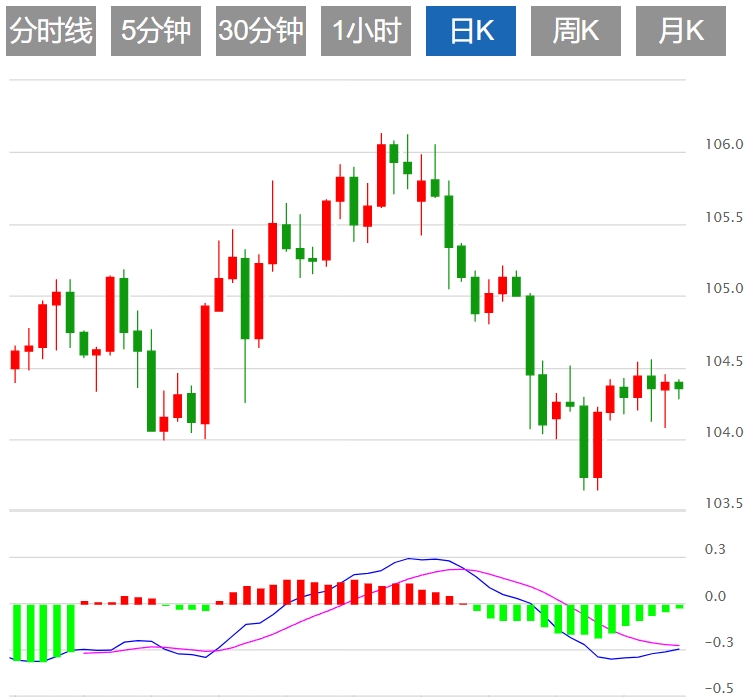
Task: Click the 0.3 MACD axis label
Action: pyautogui.click(x=715, y=550)
